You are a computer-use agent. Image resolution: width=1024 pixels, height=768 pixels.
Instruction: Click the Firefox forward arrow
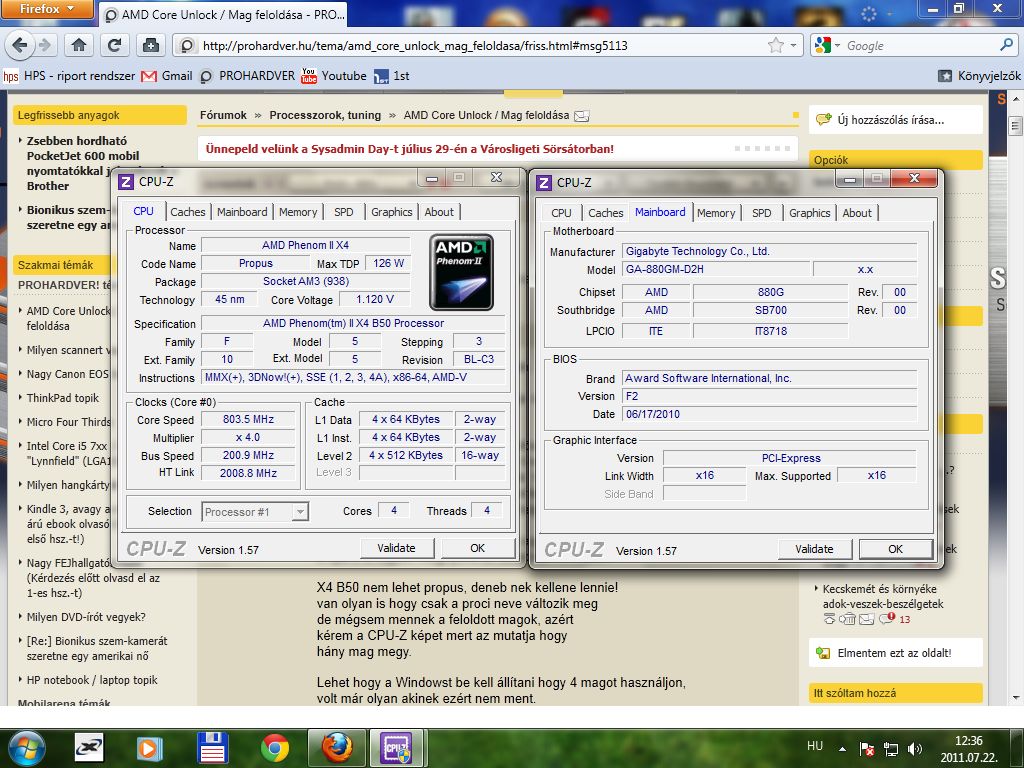point(44,45)
